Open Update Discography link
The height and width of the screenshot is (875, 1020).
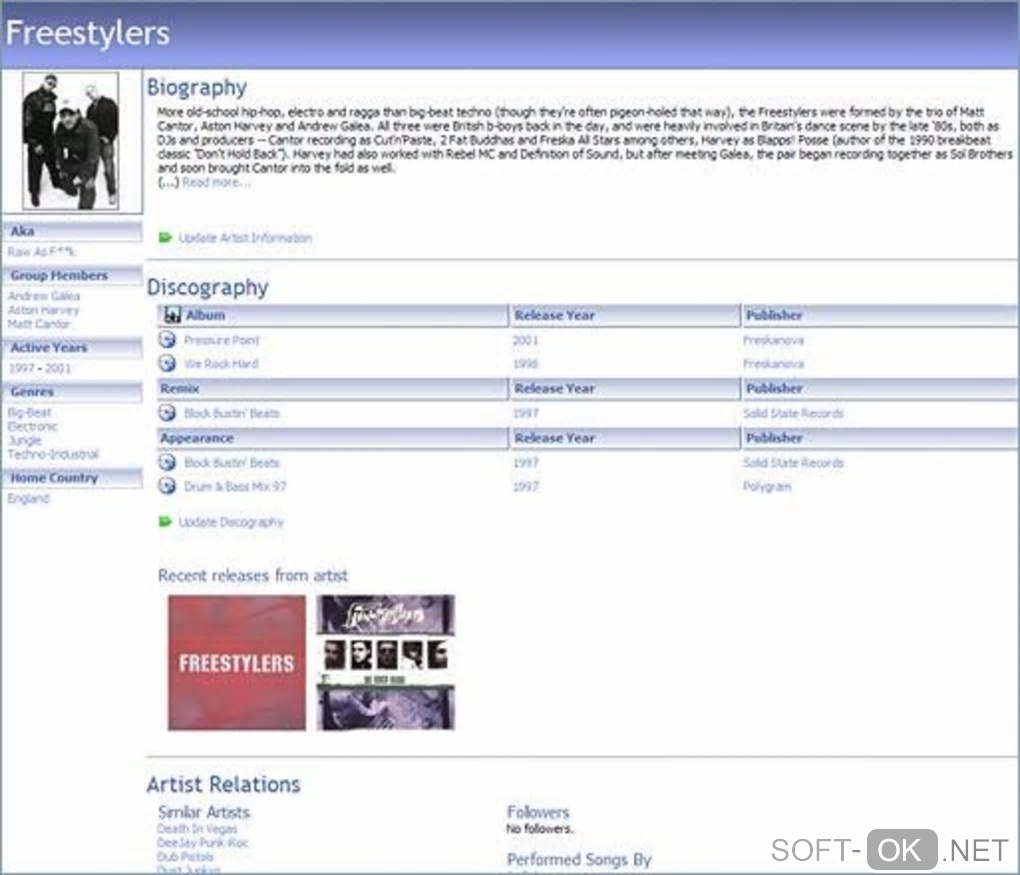[231, 522]
